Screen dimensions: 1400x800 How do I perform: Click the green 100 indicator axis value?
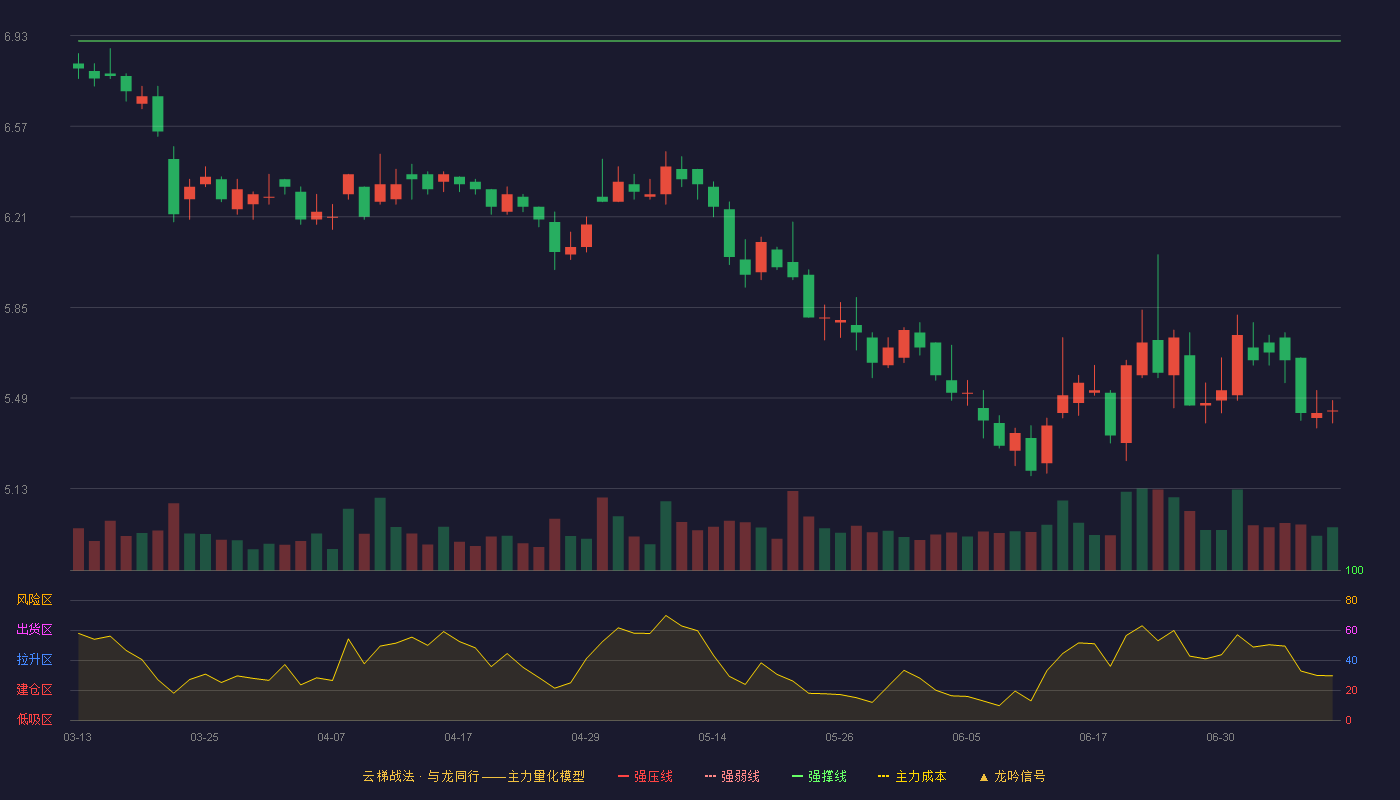pos(1354,571)
